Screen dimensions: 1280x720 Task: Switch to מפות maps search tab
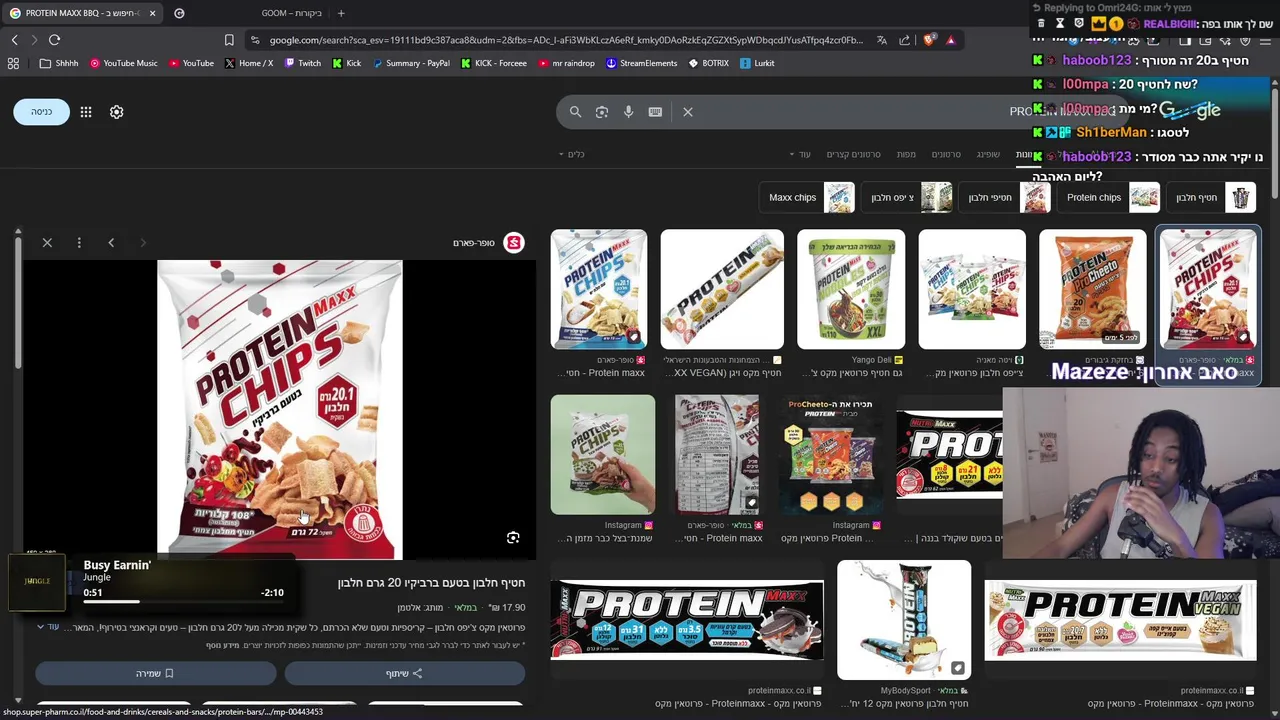(x=906, y=154)
